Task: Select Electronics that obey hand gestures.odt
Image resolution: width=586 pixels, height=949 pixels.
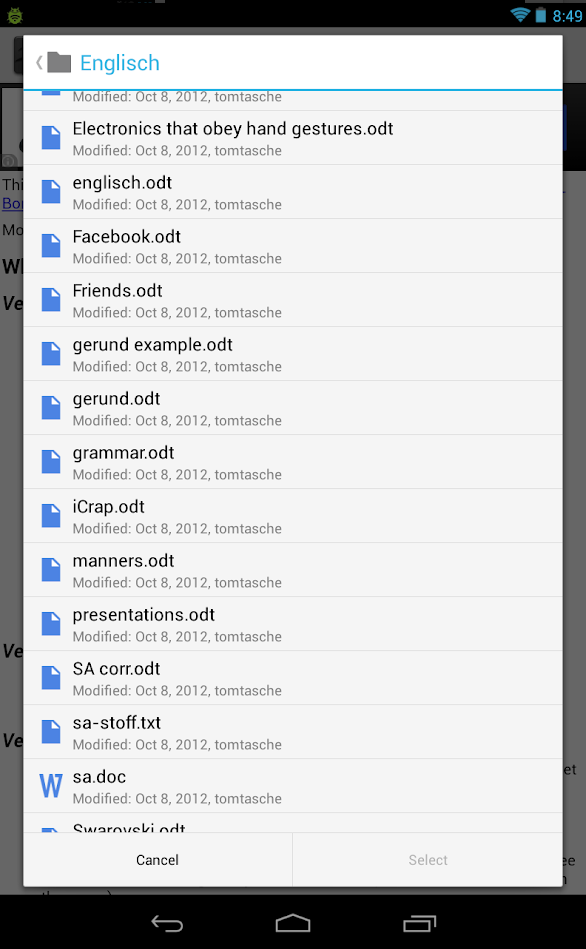Action: [293, 138]
